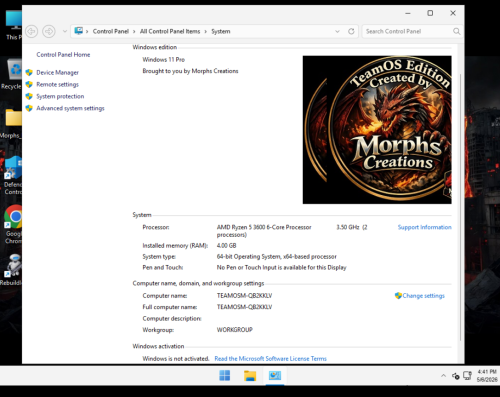Image resolution: width=500 pixels, height=397 pixels.
Task: Click 'Windows is not activated' text
Action: [x=176, y=359]
